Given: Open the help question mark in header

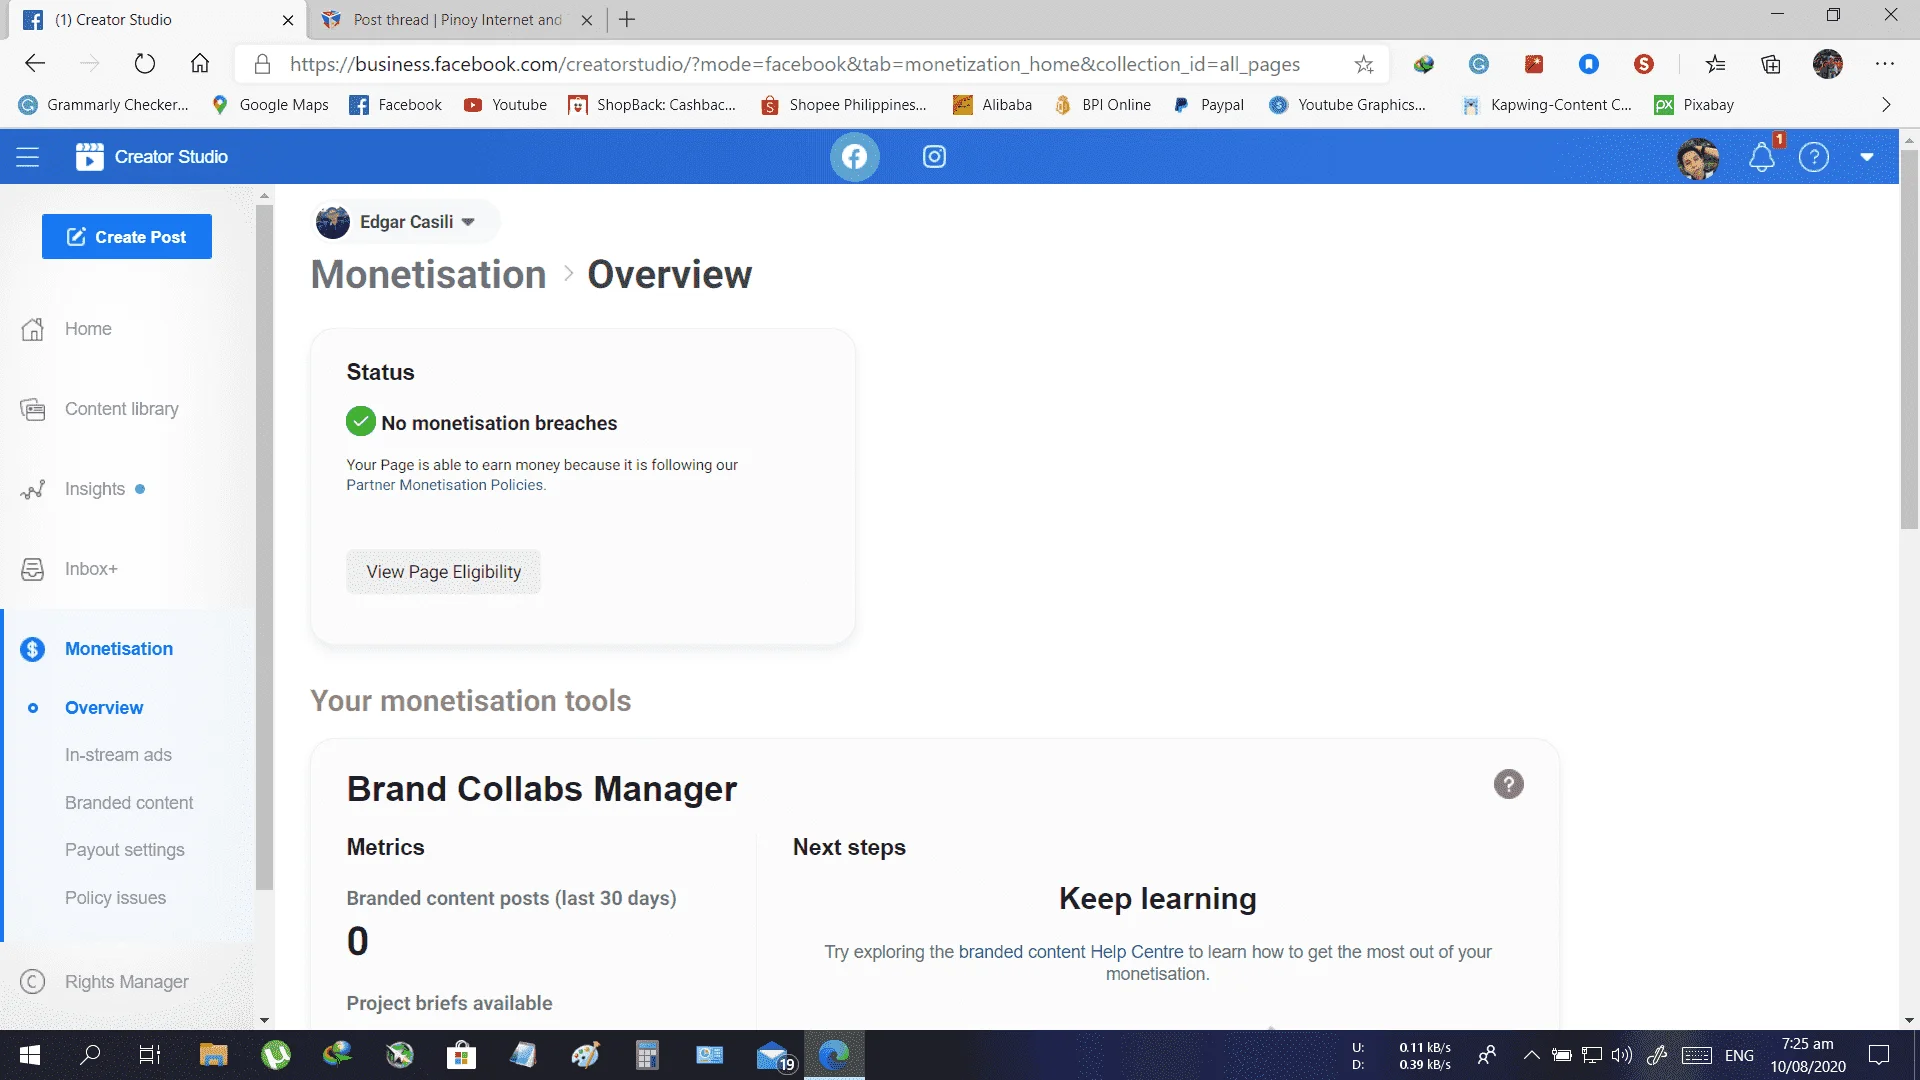Looking at the screenshot, I should pyautogui.click(x=1814, y=157).
